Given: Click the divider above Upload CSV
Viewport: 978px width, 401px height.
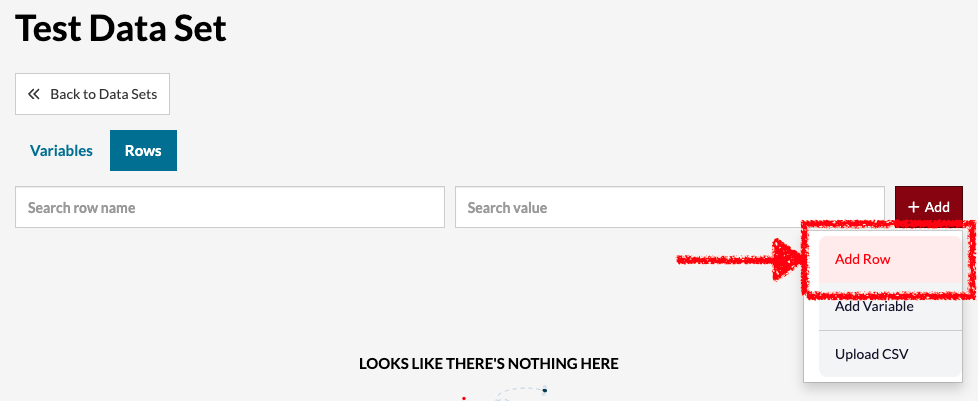Looking at the screenshot, I should (890, 331).
